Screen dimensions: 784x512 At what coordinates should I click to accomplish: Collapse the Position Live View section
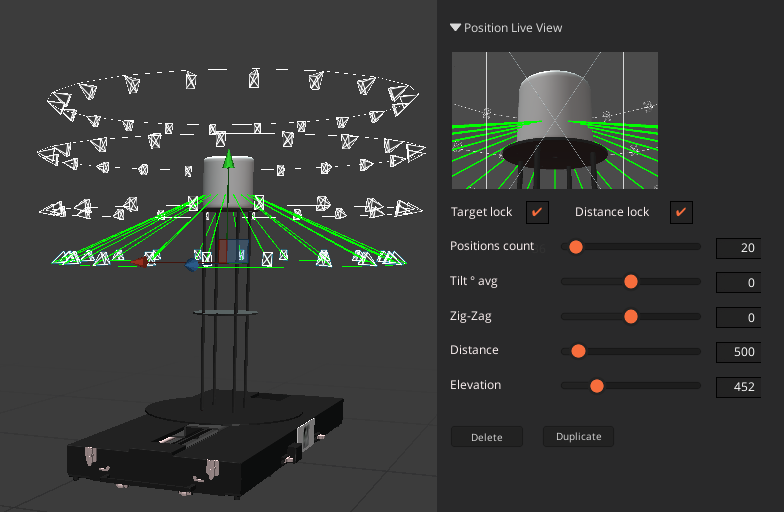[456, 28]
